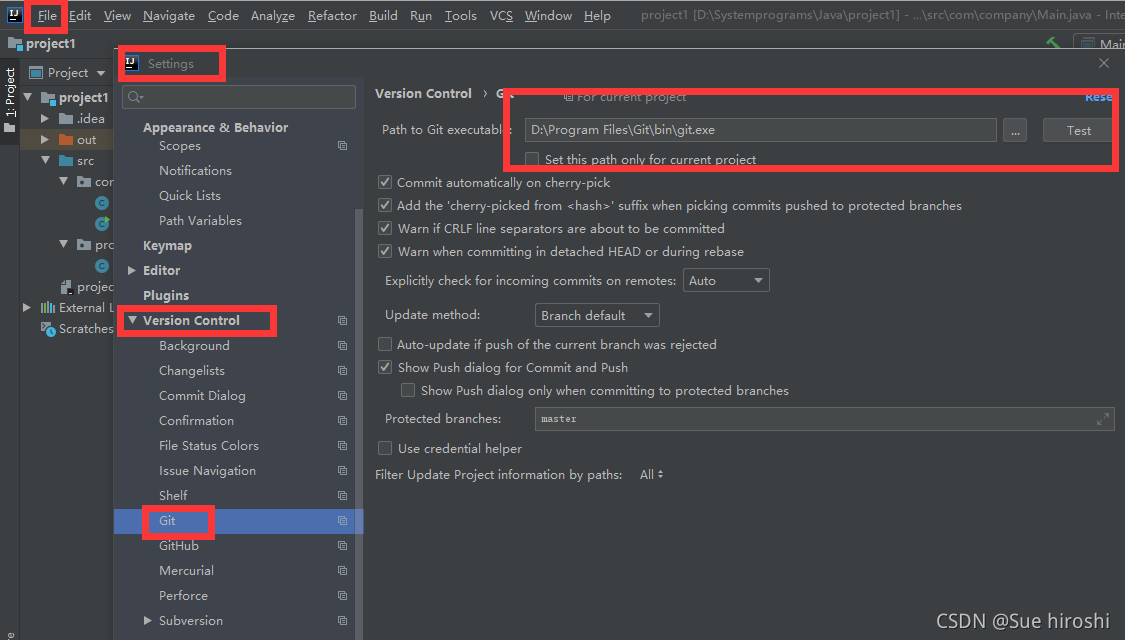The width and height of the screenshot is (1125, 640).
Task: Click the search magnifier icon in Settings
Action: click(x=135, y=97)
